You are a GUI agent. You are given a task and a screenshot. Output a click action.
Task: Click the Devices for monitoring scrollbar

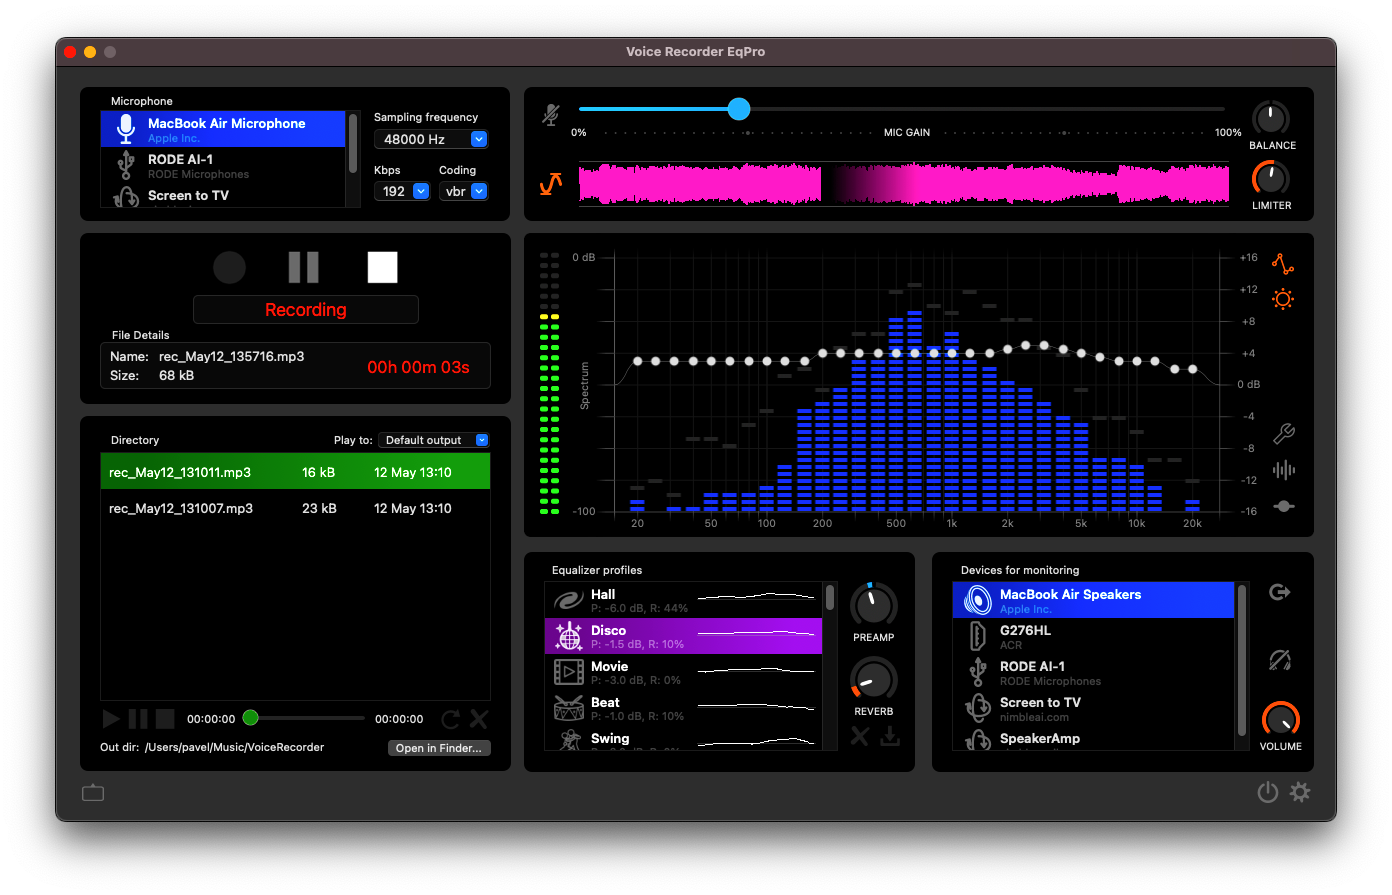coord(1242,660)
